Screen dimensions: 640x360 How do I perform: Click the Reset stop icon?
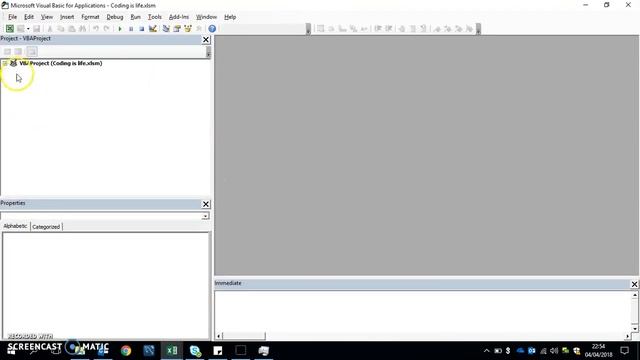pyautogui.click(x=142, y=29)
